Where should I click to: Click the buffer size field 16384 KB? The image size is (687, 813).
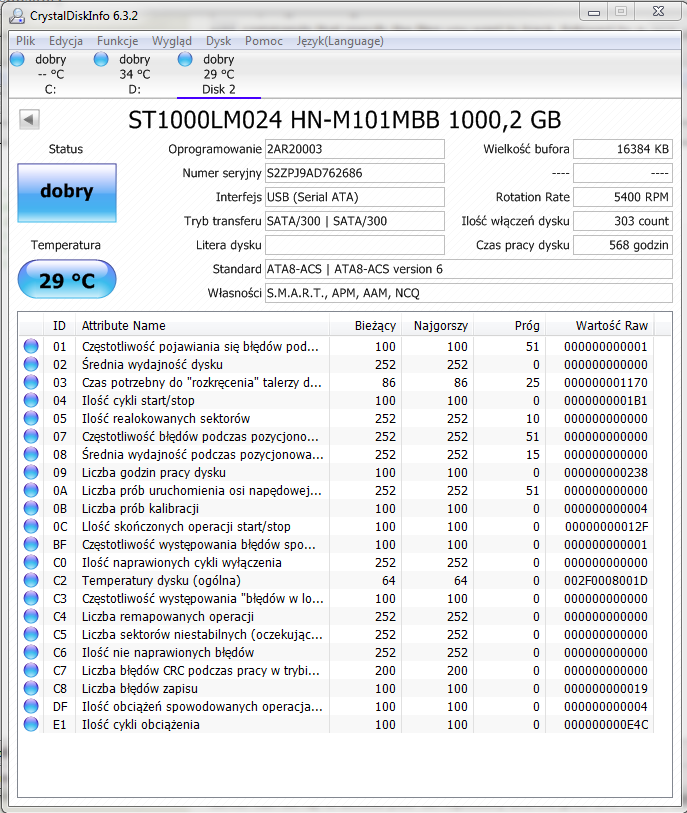623,149
